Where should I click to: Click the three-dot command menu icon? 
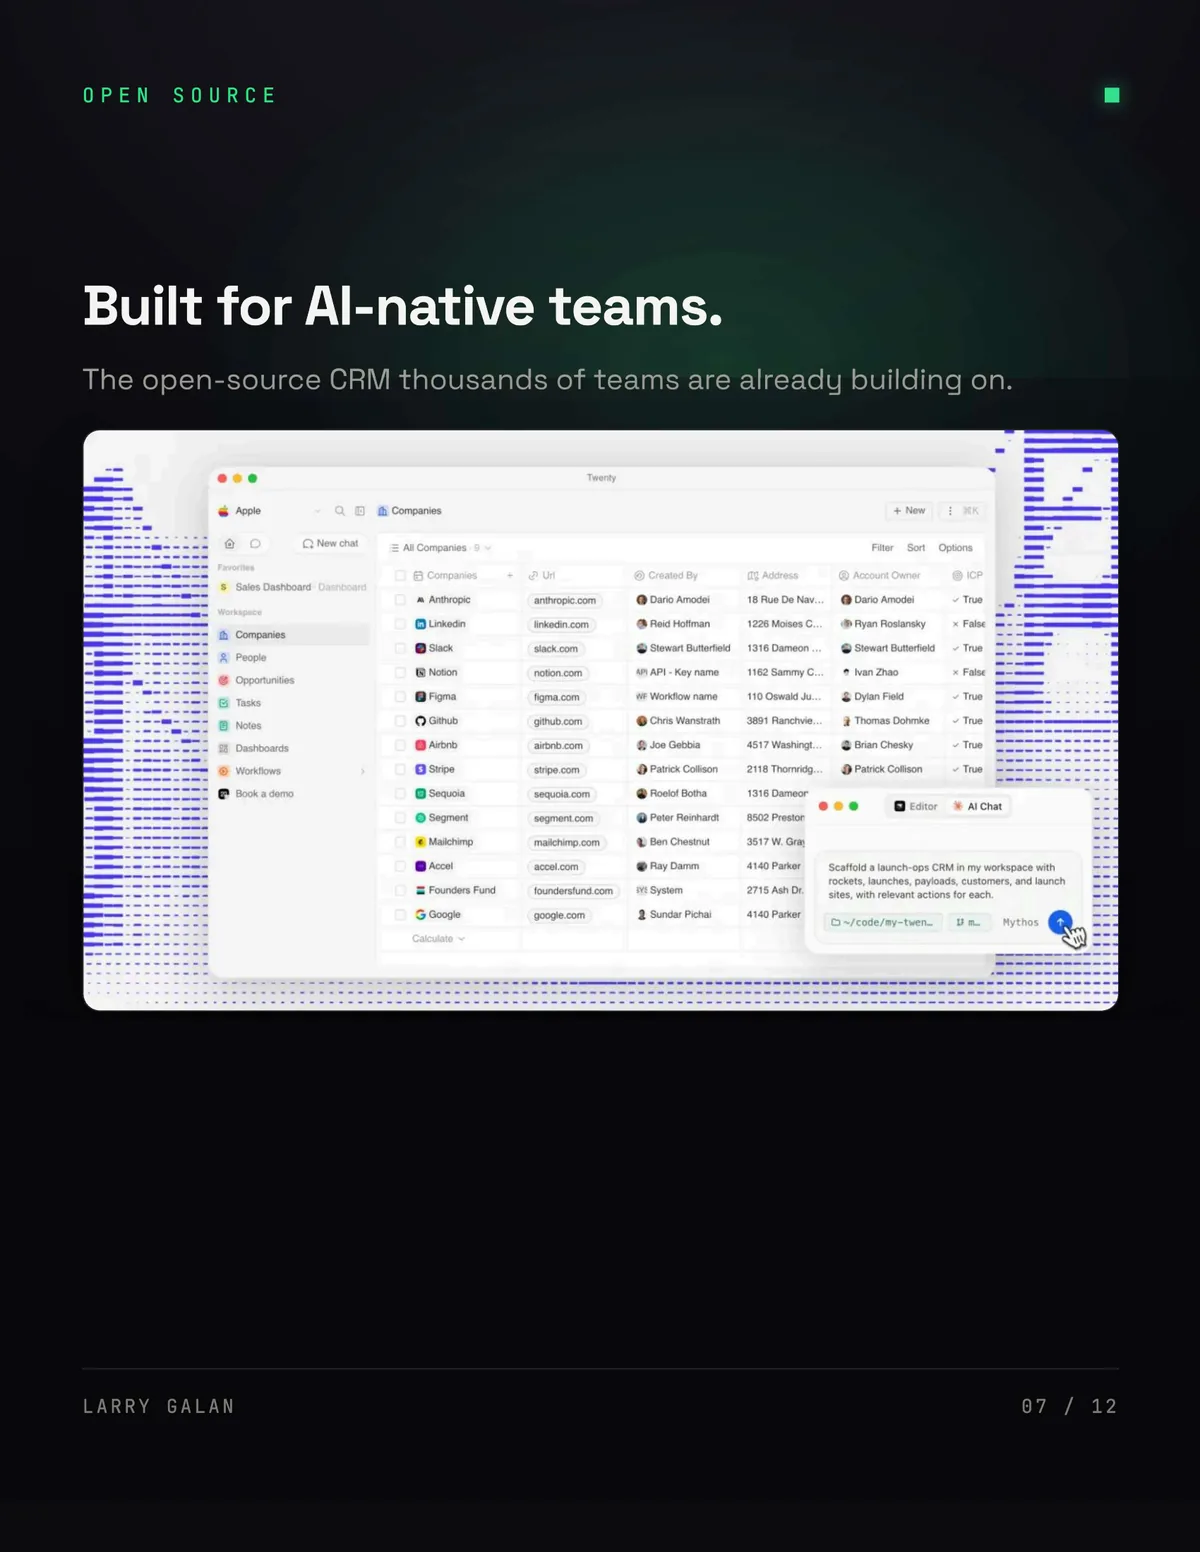pyautogui.click(x=950, y=511)
